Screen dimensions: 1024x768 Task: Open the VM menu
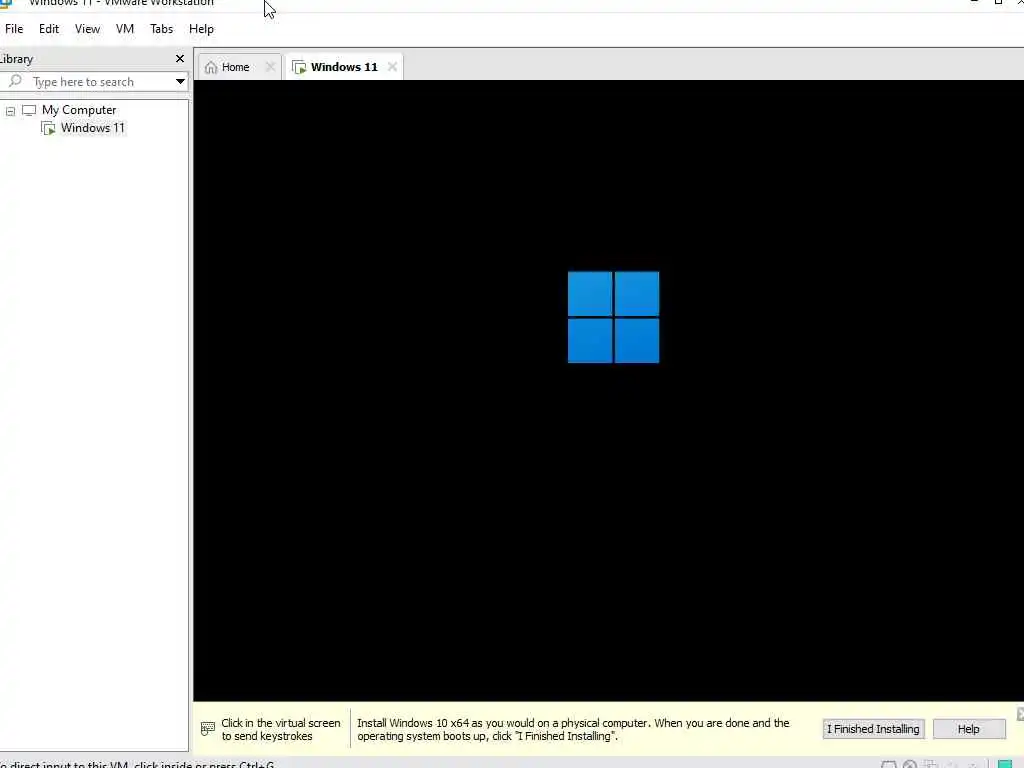125,29
